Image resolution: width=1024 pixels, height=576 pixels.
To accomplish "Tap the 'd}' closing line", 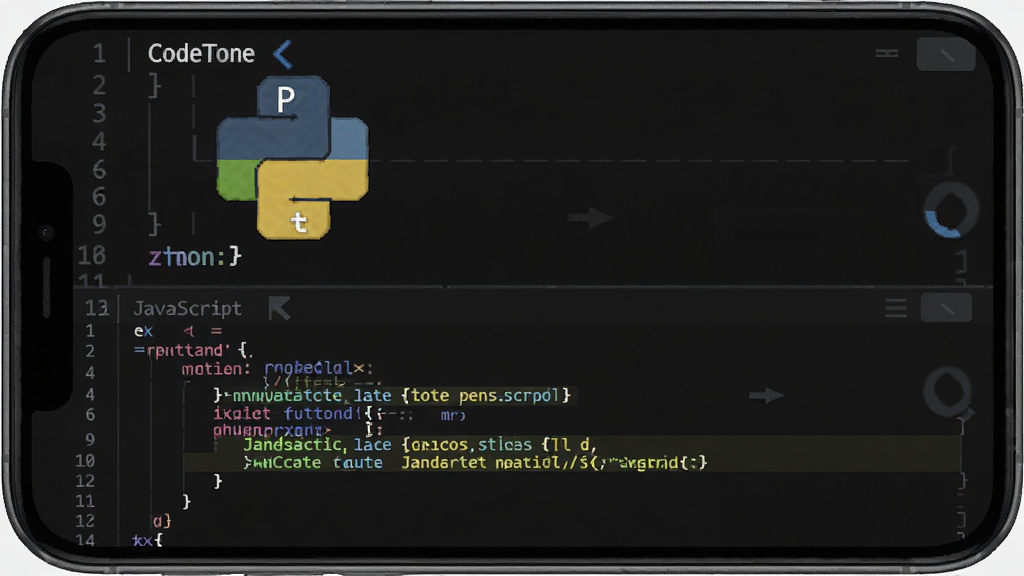I will pyautogui.click(x=162, y=521).
